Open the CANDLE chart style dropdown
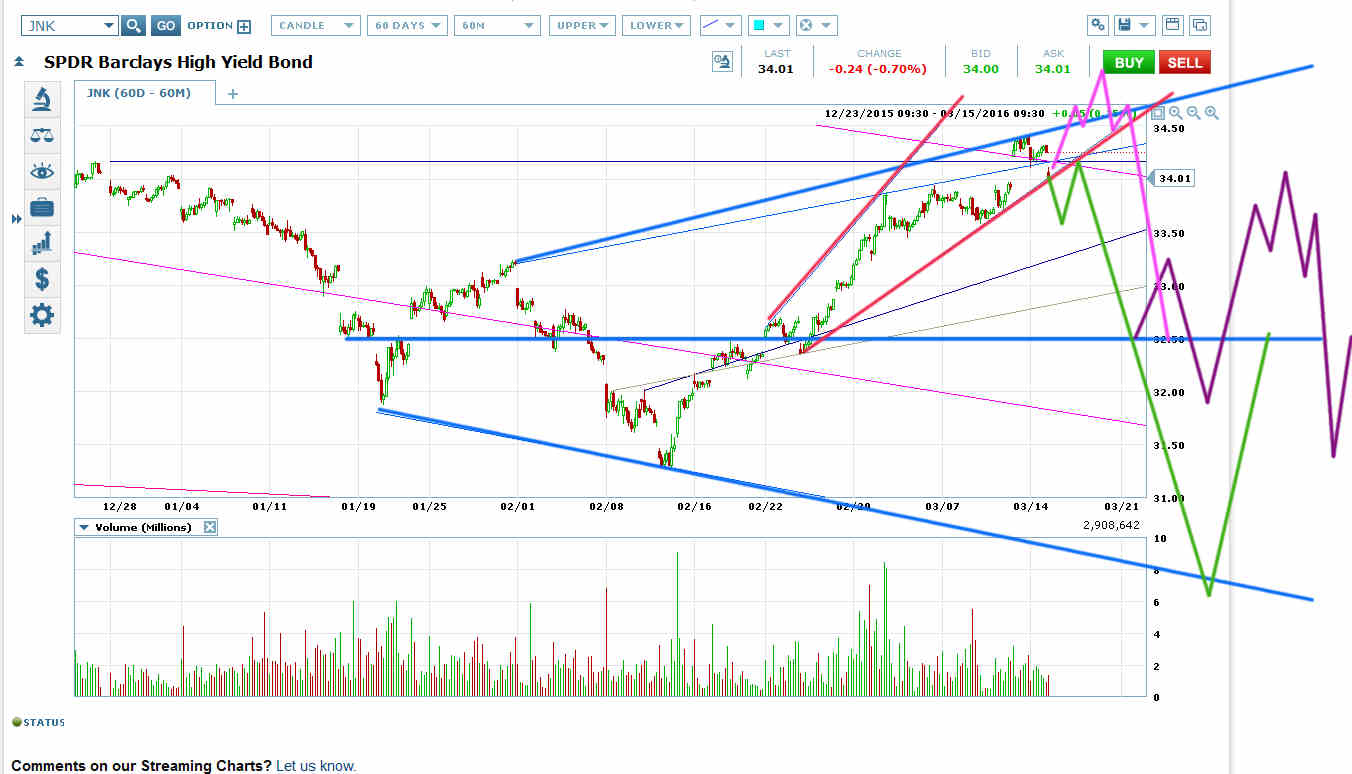Viewport: 1352px width, 774px height. tap(316, 25)
